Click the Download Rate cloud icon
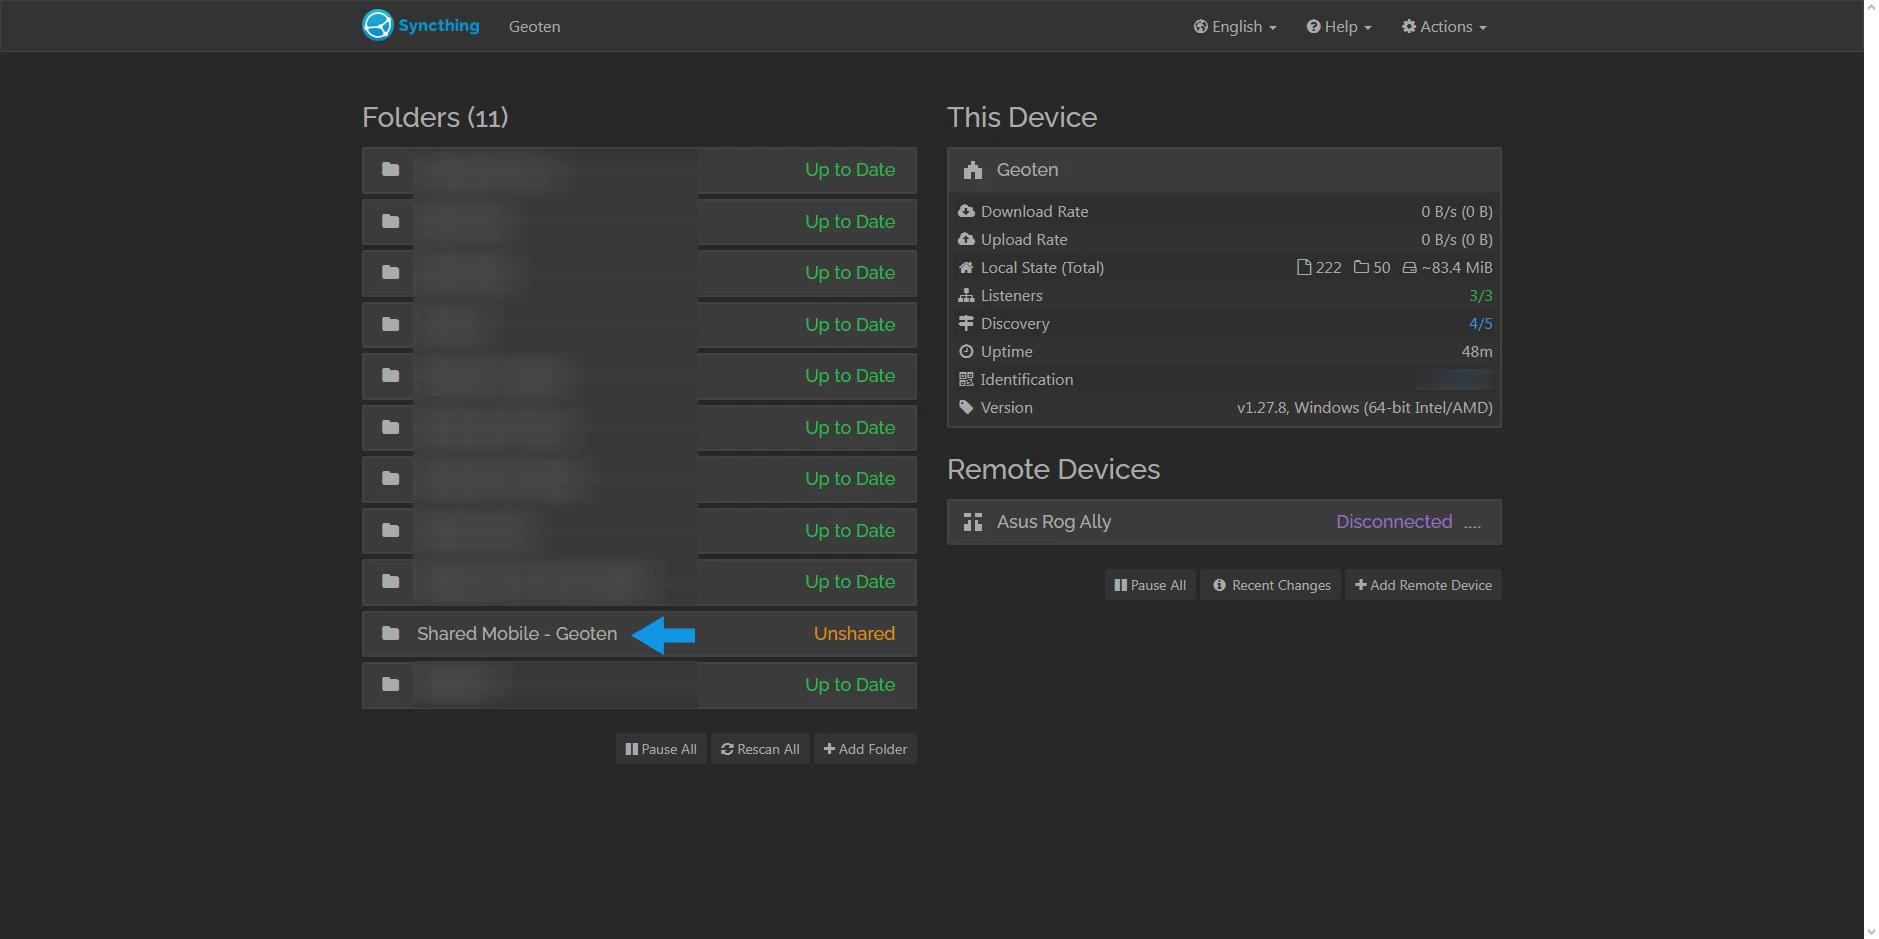Screen dimensions: 1879x939 [966, 211]
